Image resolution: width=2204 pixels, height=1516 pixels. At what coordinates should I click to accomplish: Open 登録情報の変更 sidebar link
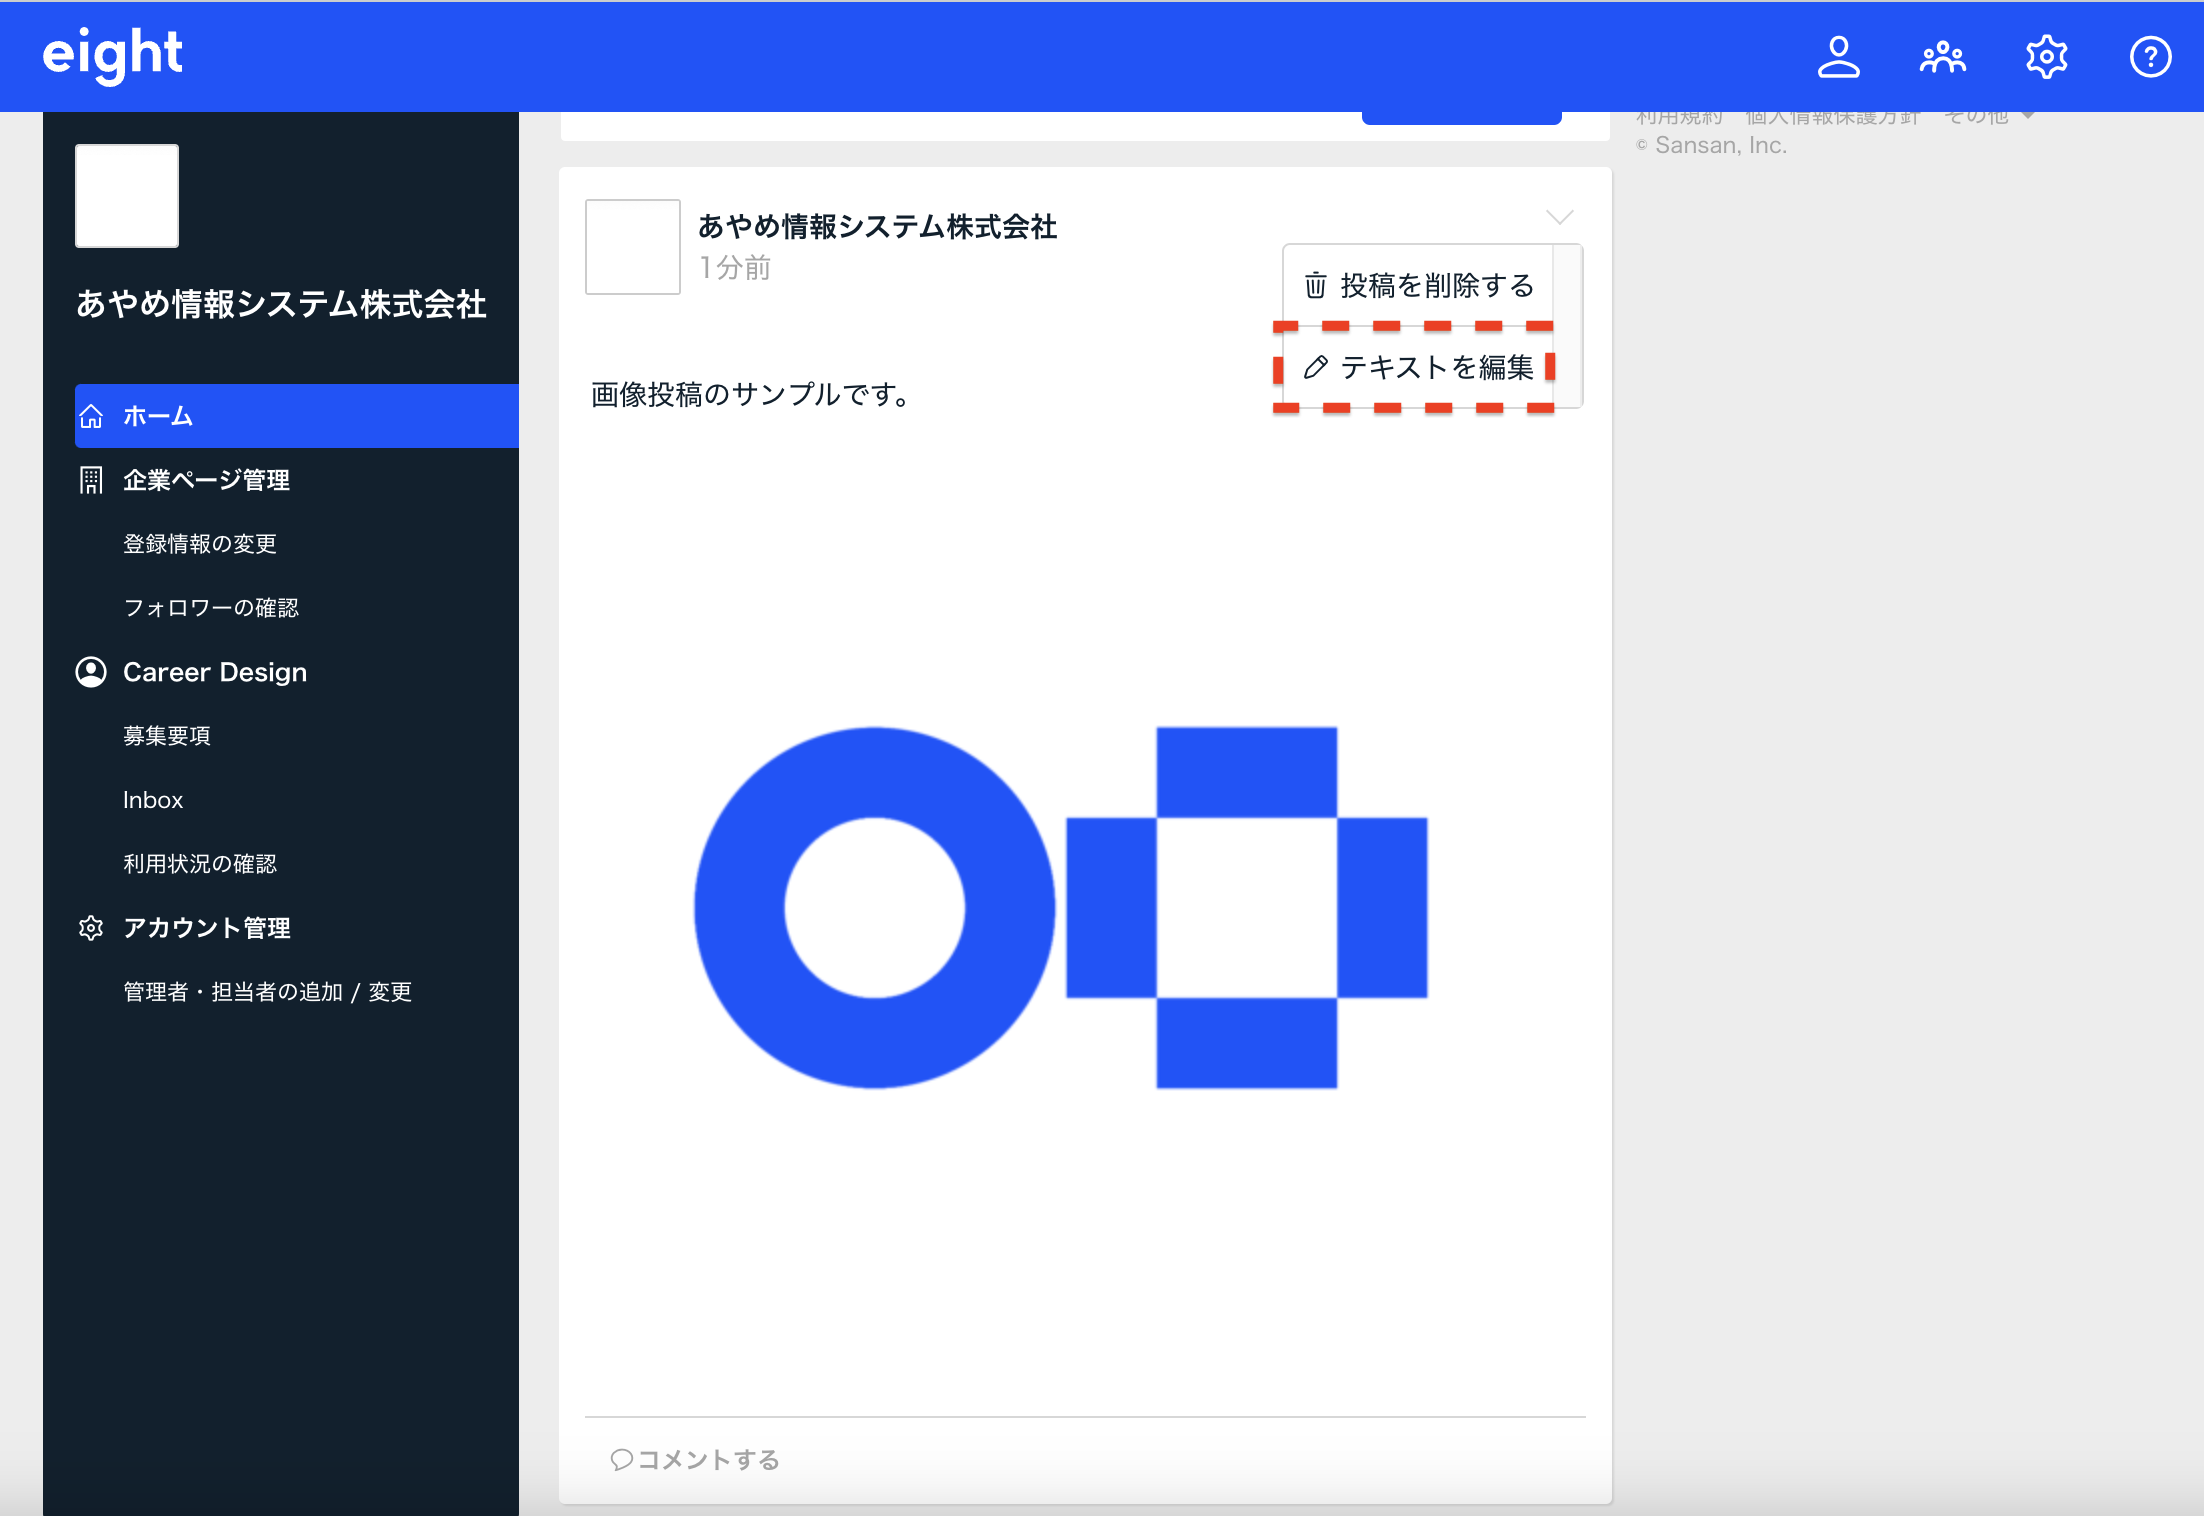200,544
